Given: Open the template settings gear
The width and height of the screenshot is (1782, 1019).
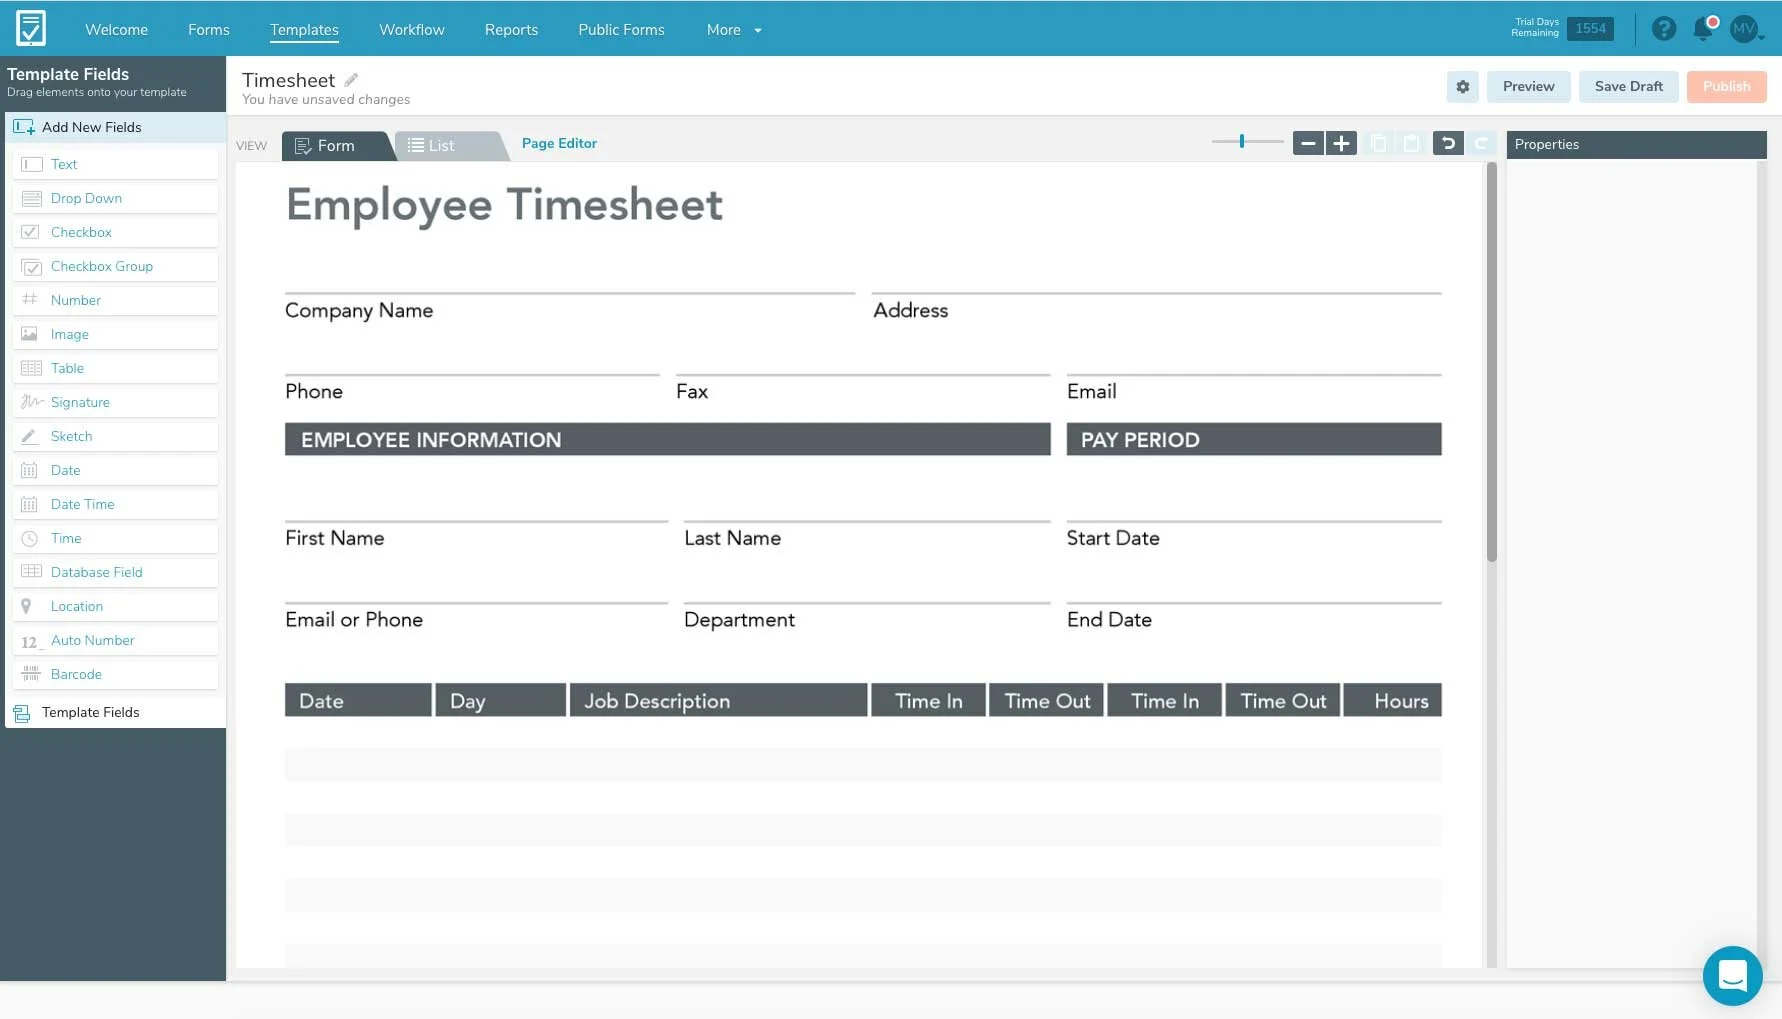Looking at the screenshot, I should (x=1462, y=86).
